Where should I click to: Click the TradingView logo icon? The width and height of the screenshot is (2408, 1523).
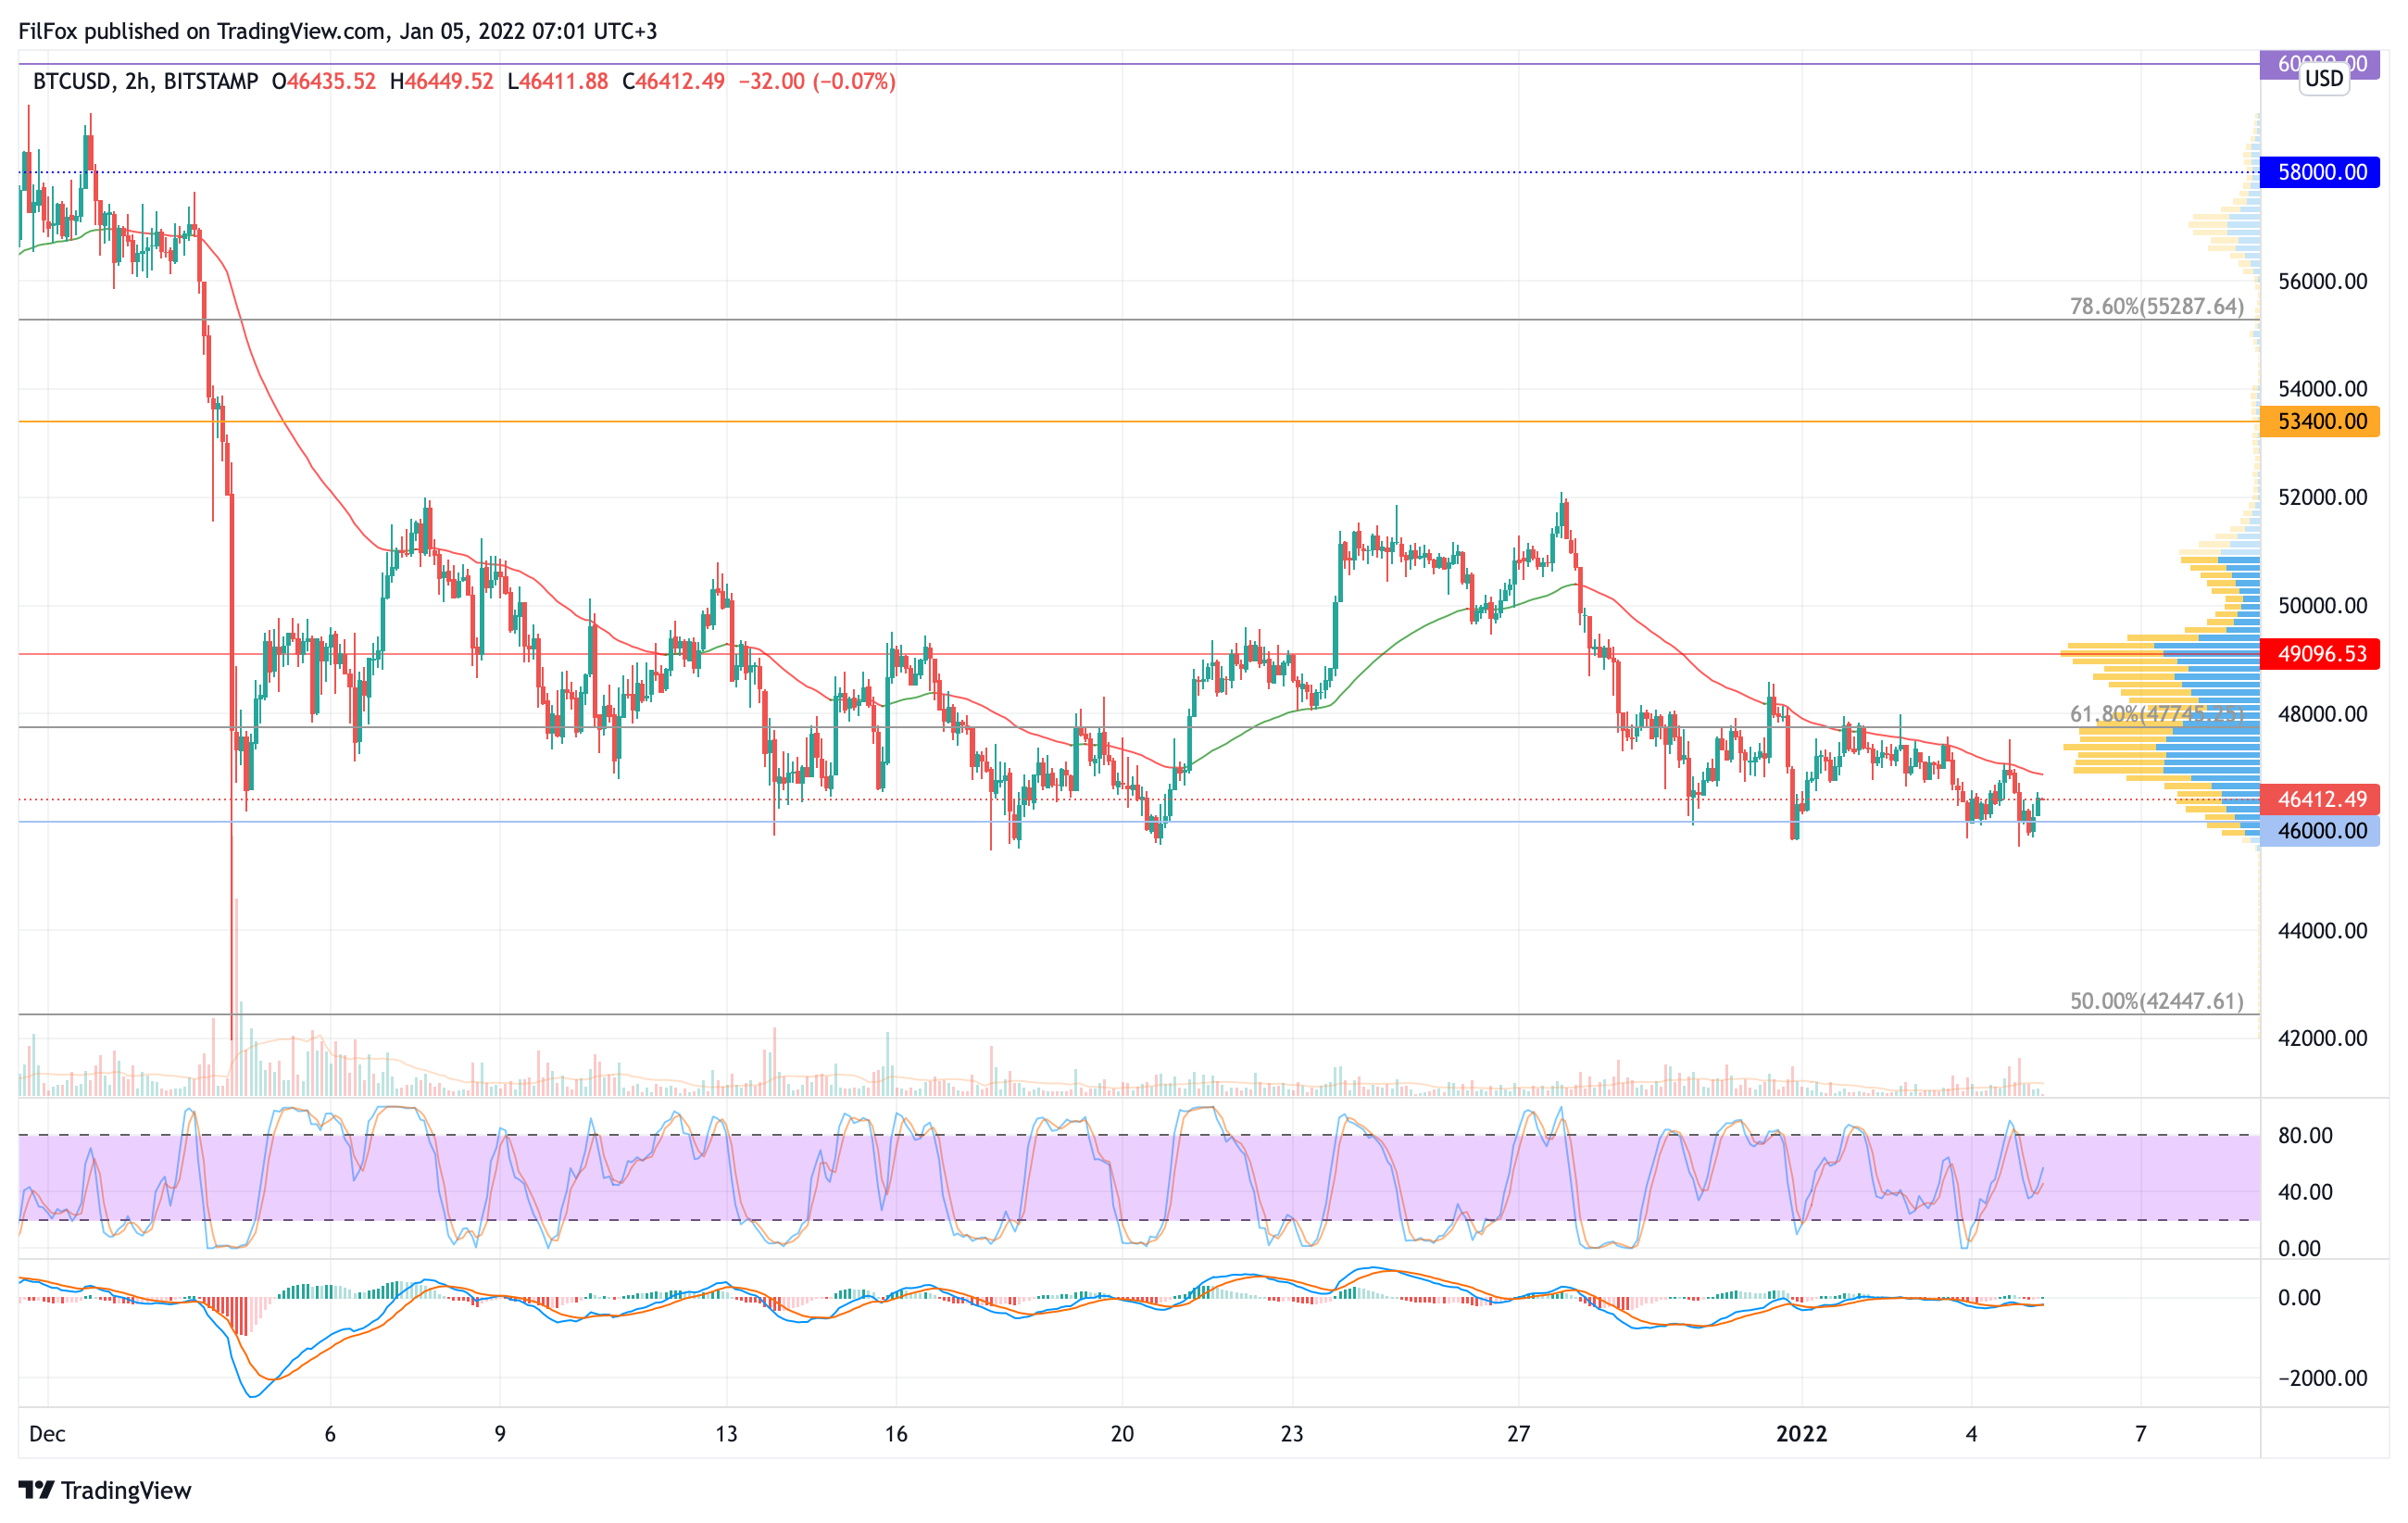pos(36,1490)
